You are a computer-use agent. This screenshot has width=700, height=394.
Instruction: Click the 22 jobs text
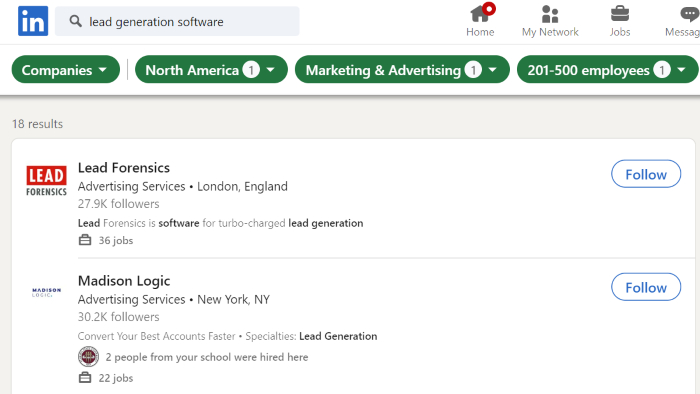click(x=116, y=378)
